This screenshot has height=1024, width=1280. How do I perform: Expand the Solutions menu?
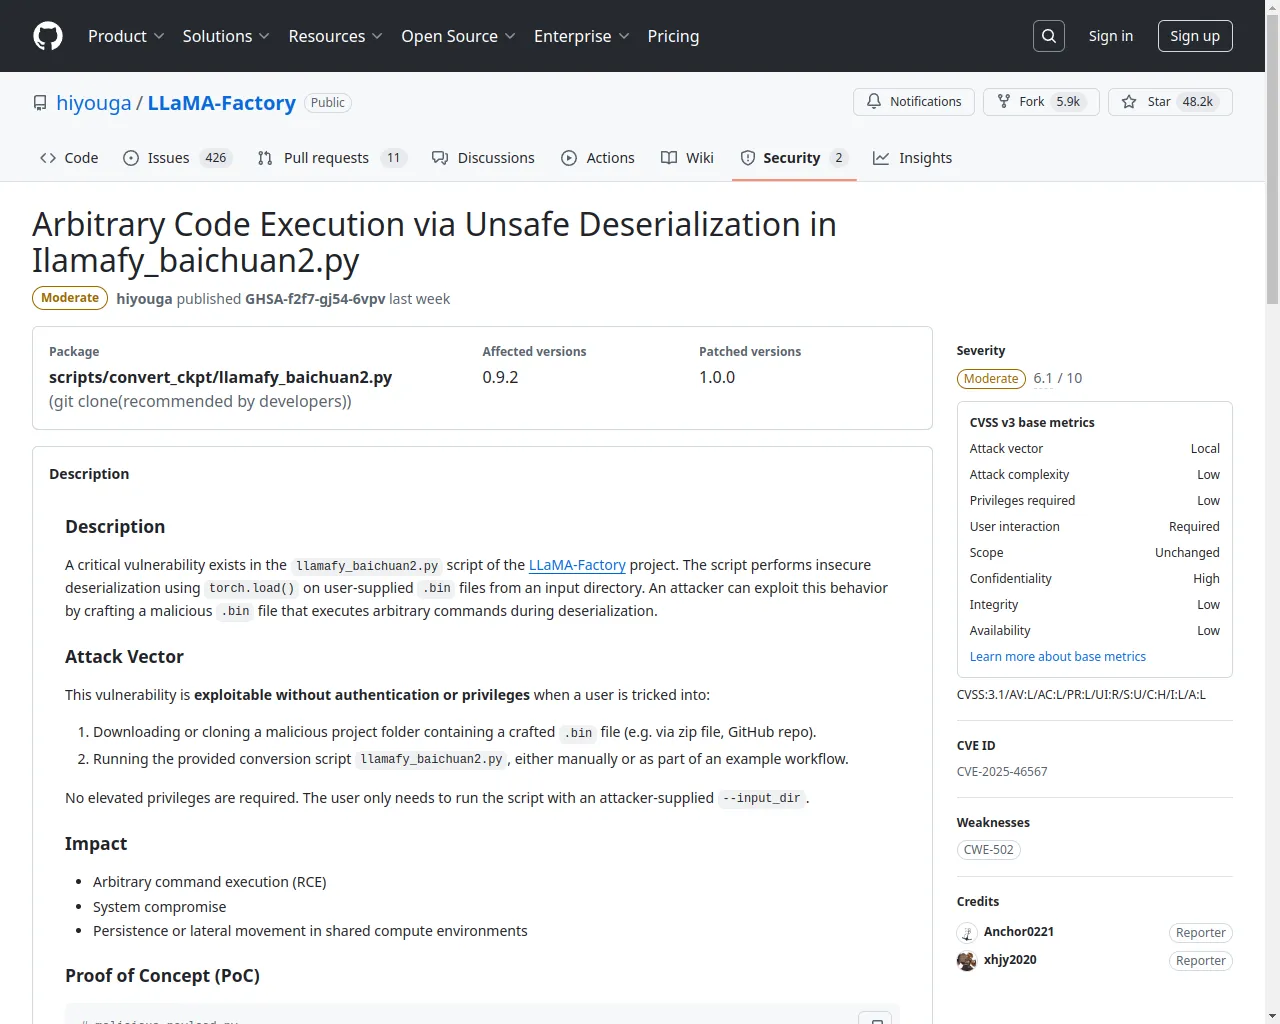[x=226, y=36]
